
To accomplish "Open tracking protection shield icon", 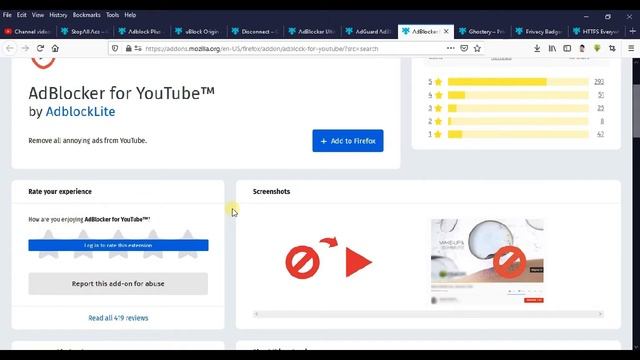I will (x=115, y=49).
